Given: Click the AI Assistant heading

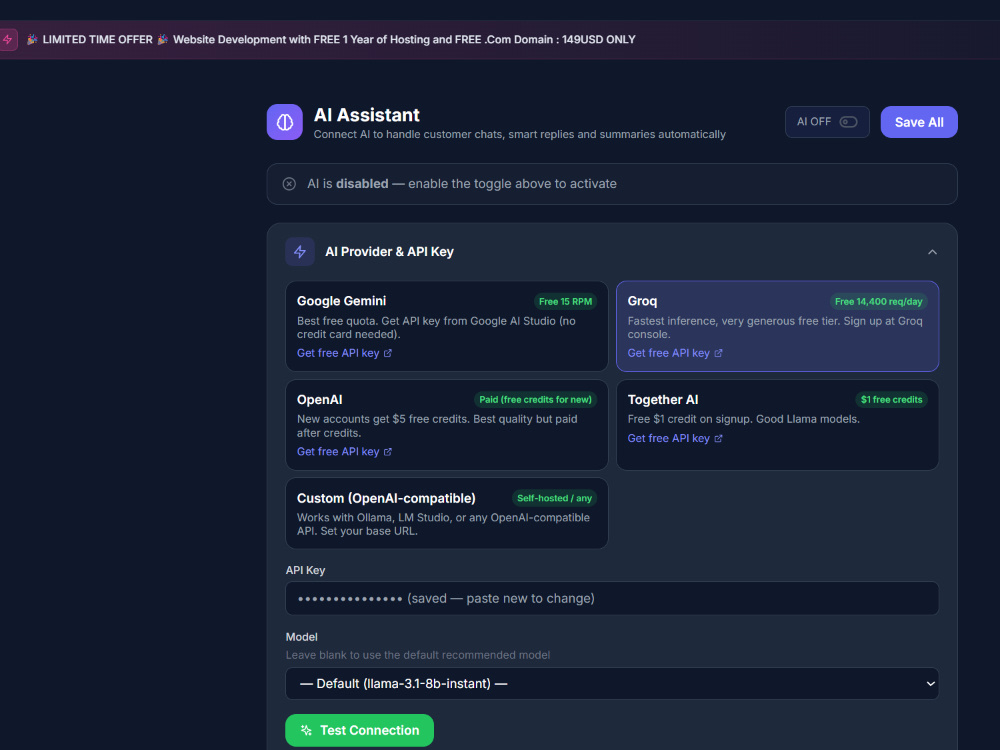Looking at the screenshot, I should (367, 115).
